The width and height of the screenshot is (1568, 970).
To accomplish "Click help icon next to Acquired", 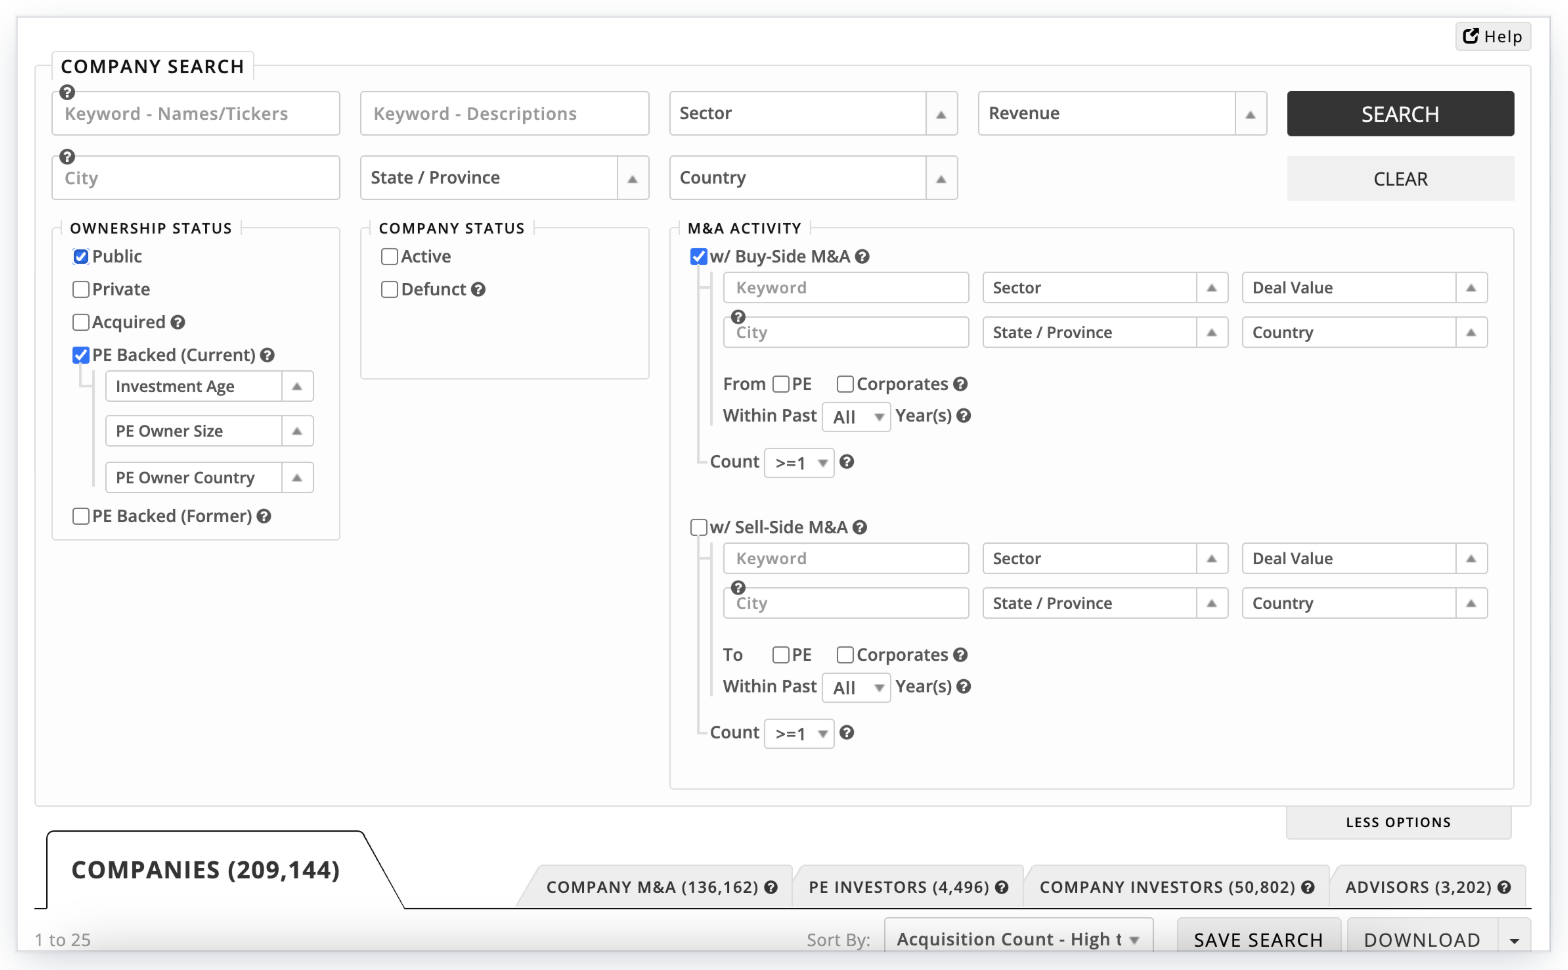I will (178, 322).
